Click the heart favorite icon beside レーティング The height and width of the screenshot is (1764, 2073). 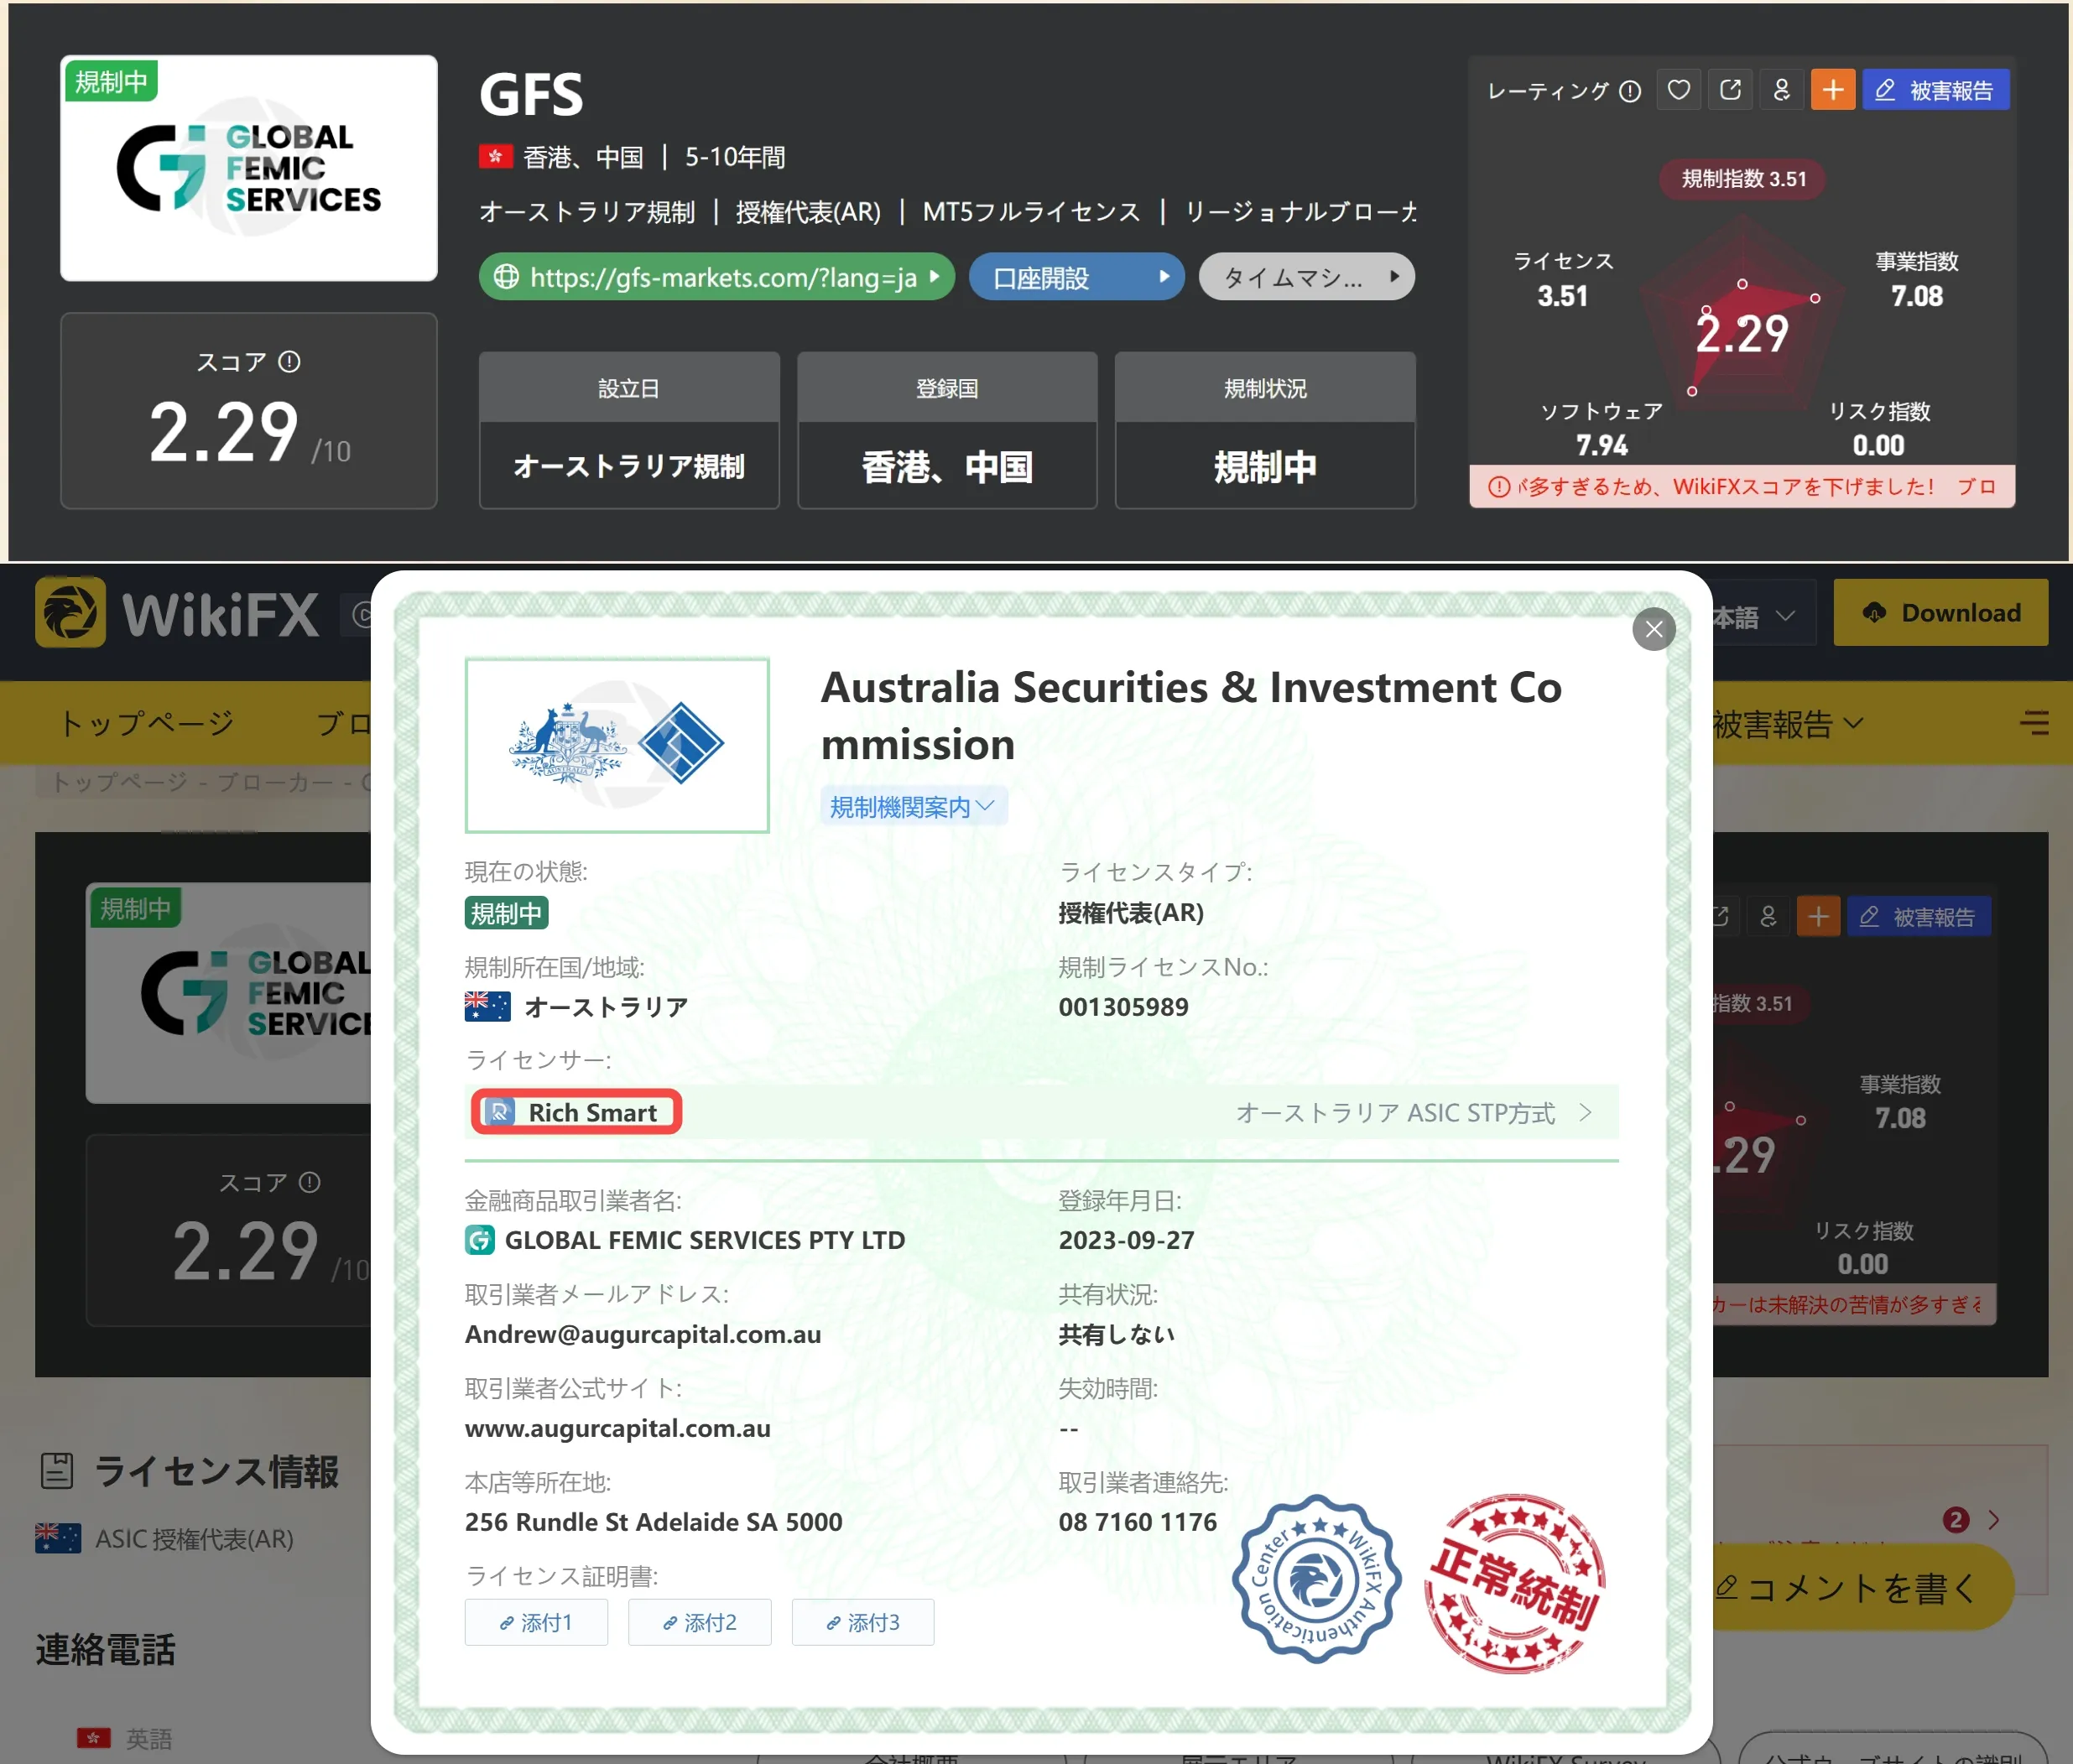tap(1679, 90)
